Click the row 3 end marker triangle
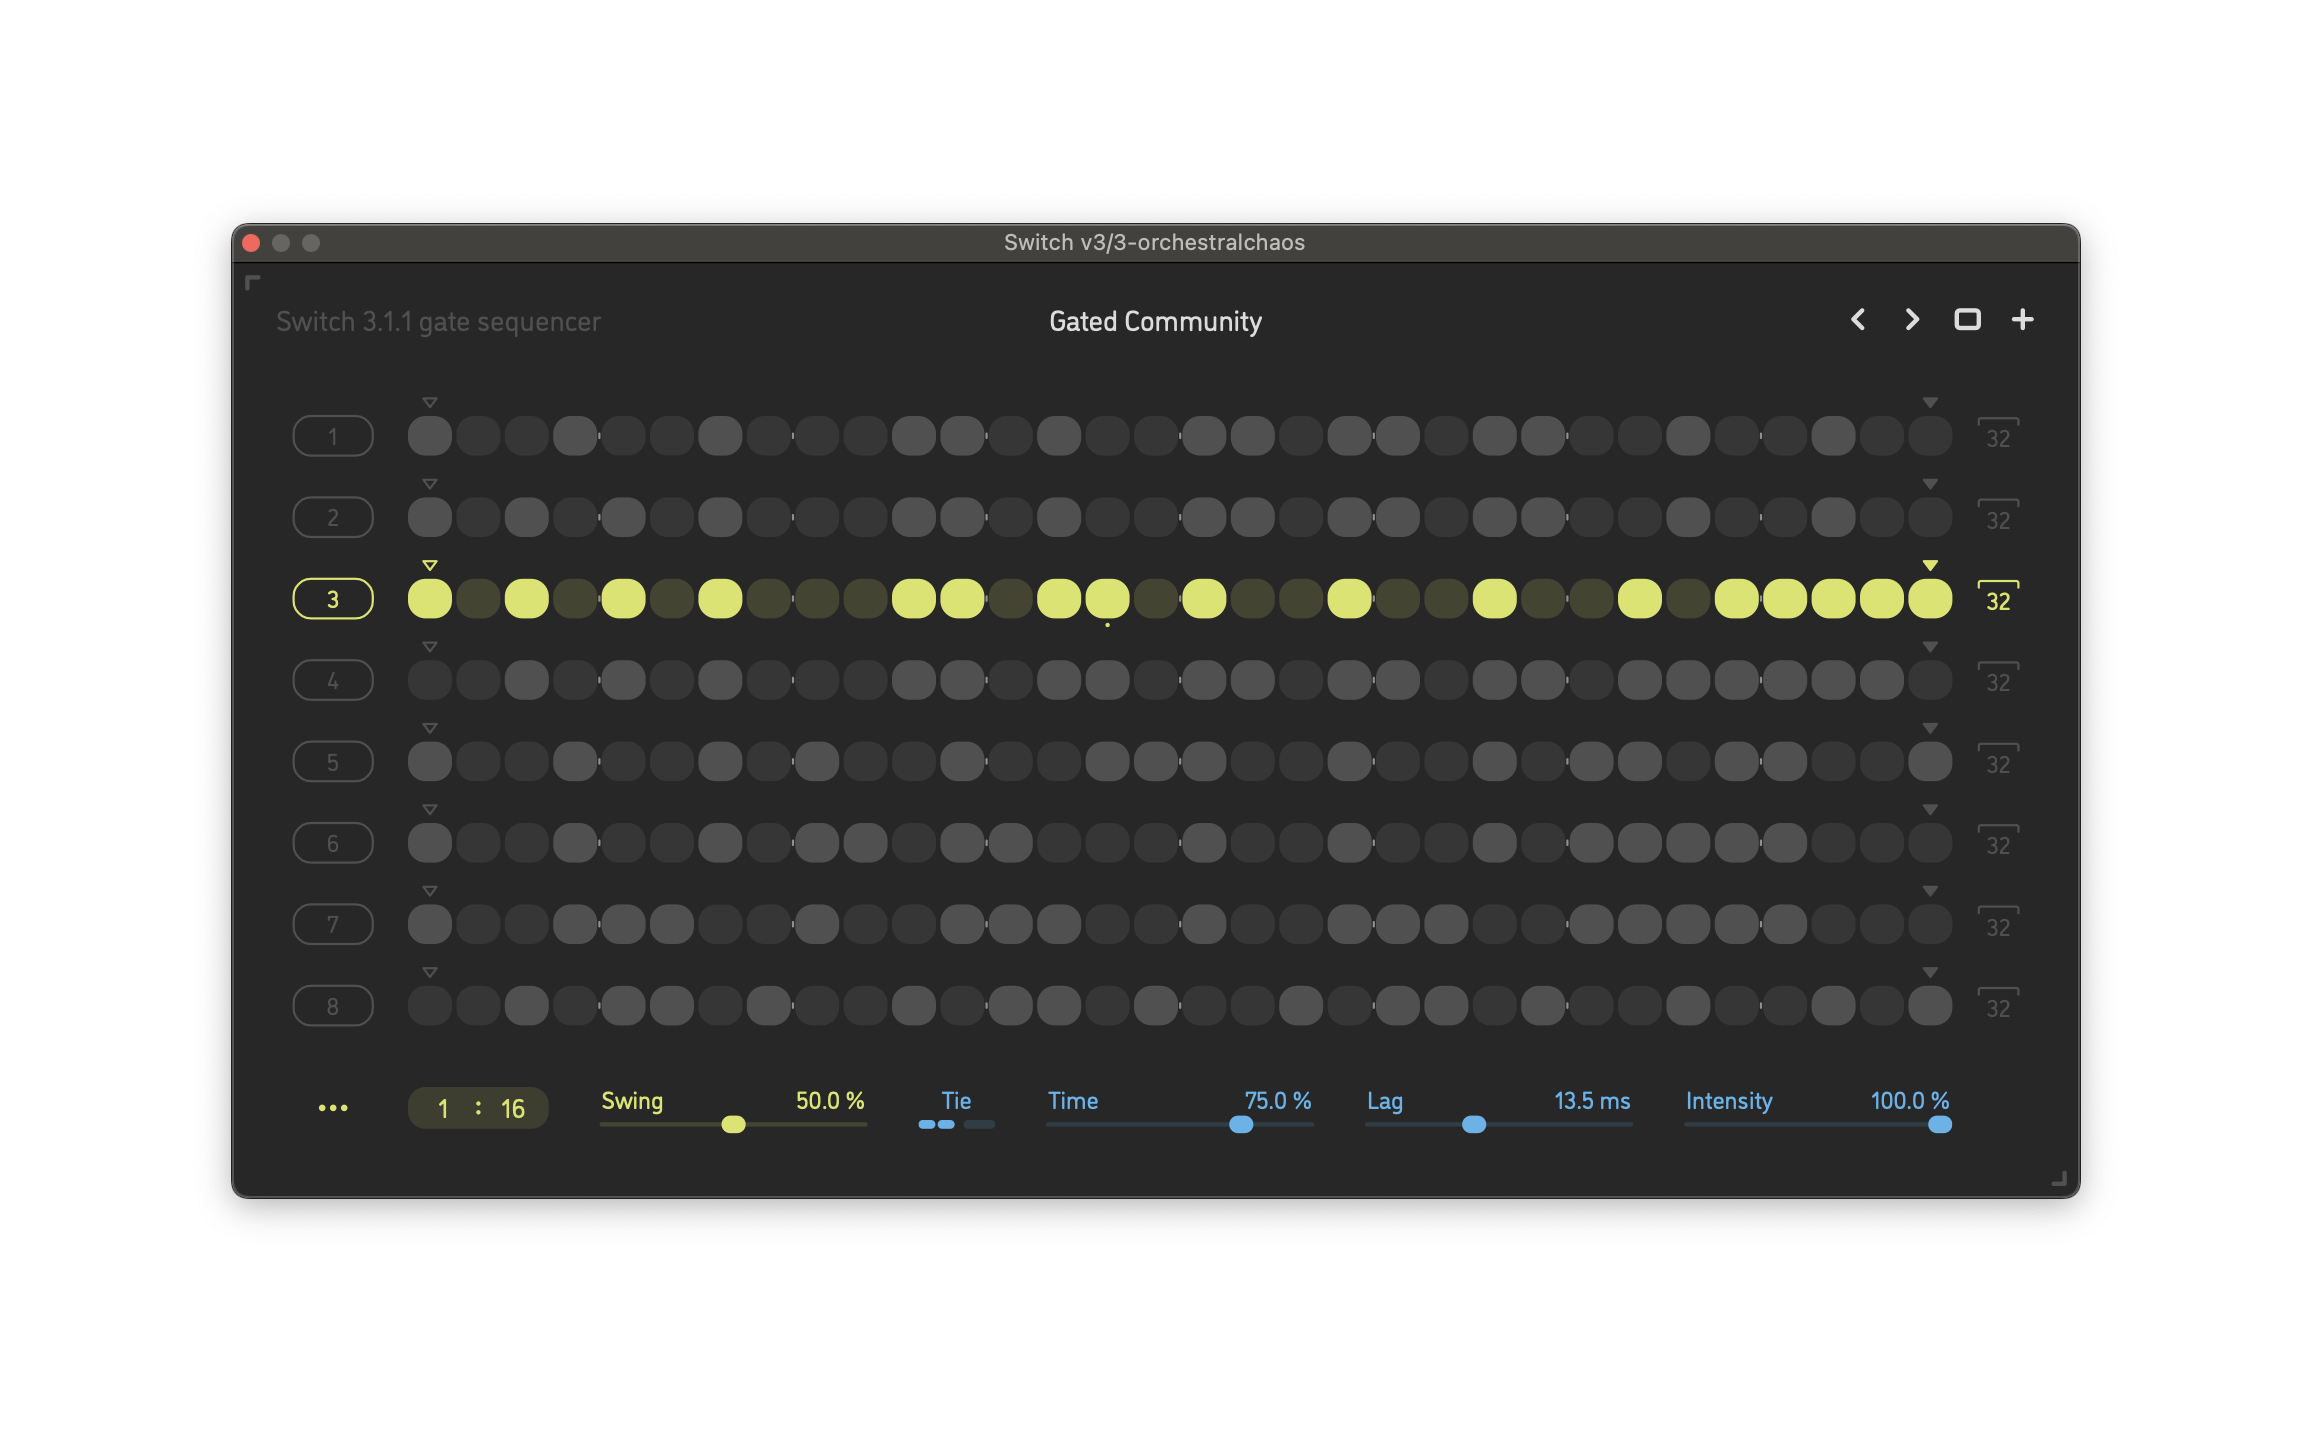 tap(1930, 565)
